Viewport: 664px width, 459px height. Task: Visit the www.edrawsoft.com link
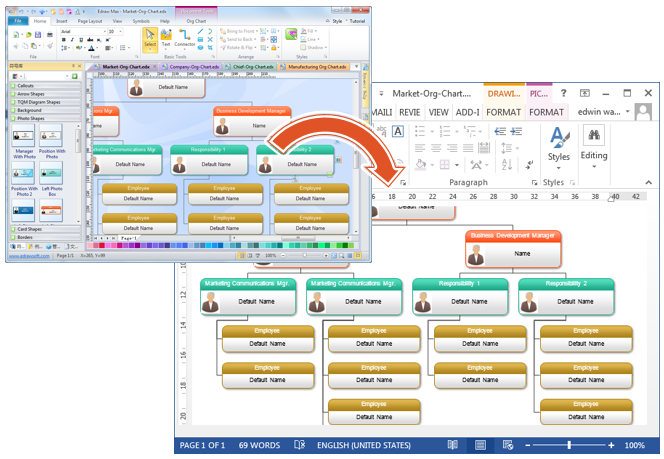point(29,256)
